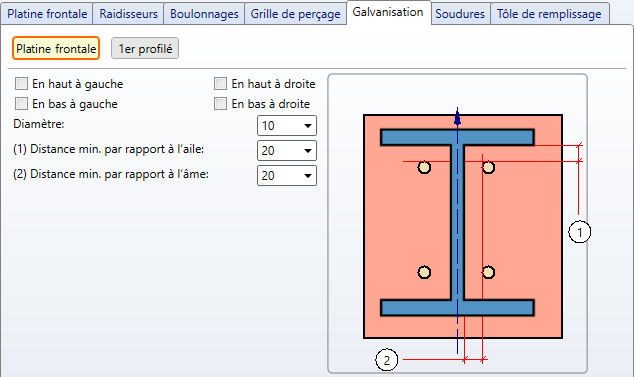Click the blue I-beam top flange in preview
This screenshot has height=377, width=634.
[457, 137]
